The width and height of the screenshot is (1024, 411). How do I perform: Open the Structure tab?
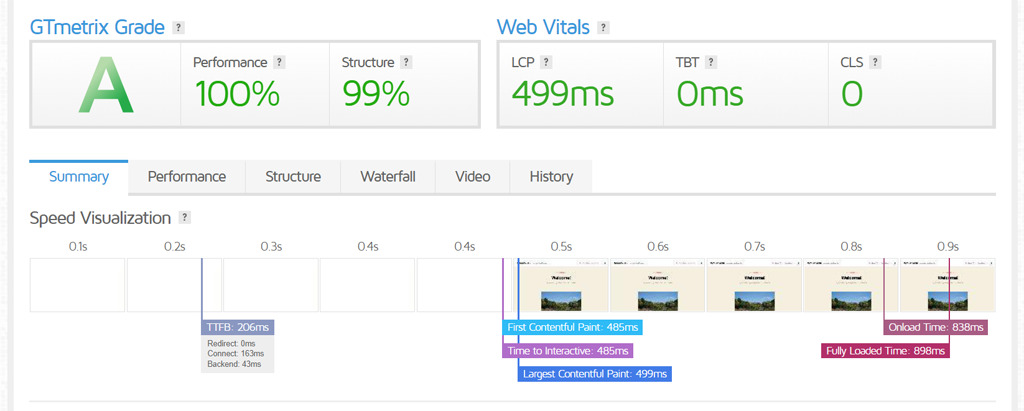tap(293, 177)
